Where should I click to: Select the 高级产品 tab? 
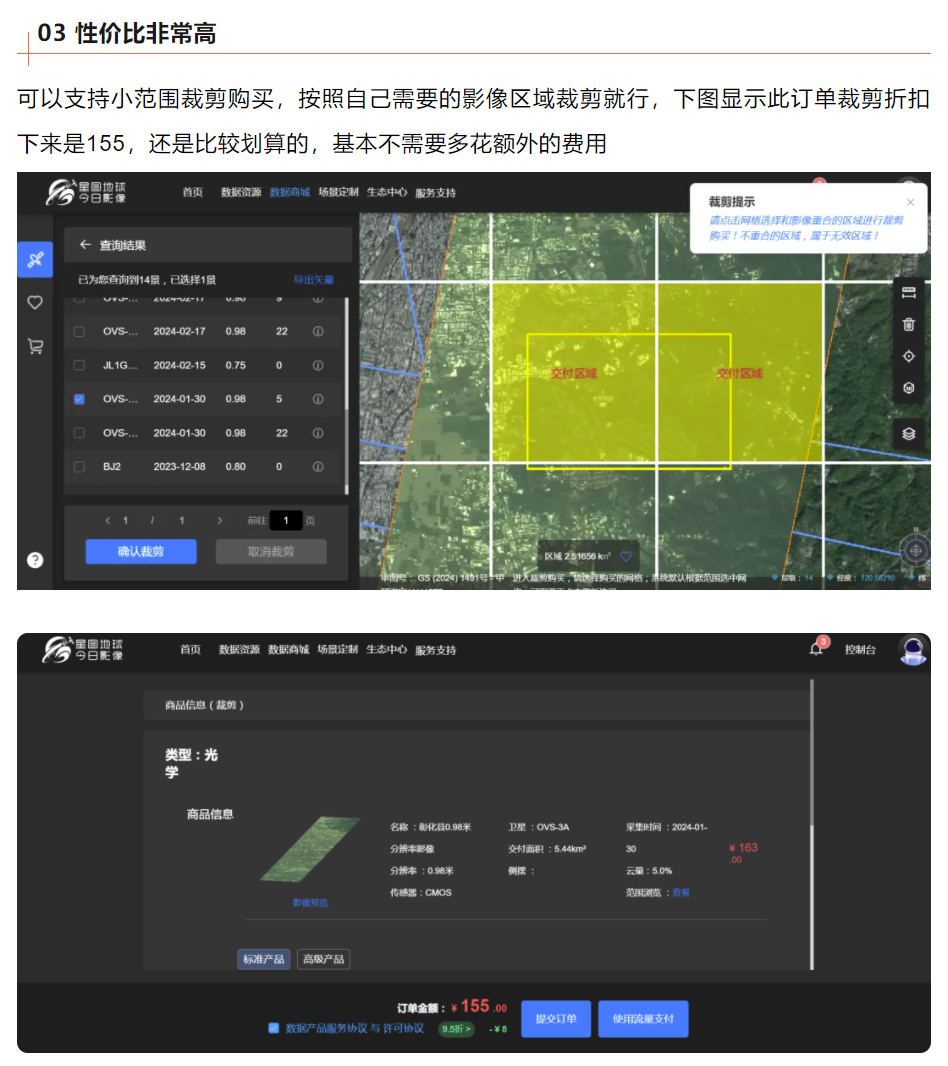[x=323, y=959]
